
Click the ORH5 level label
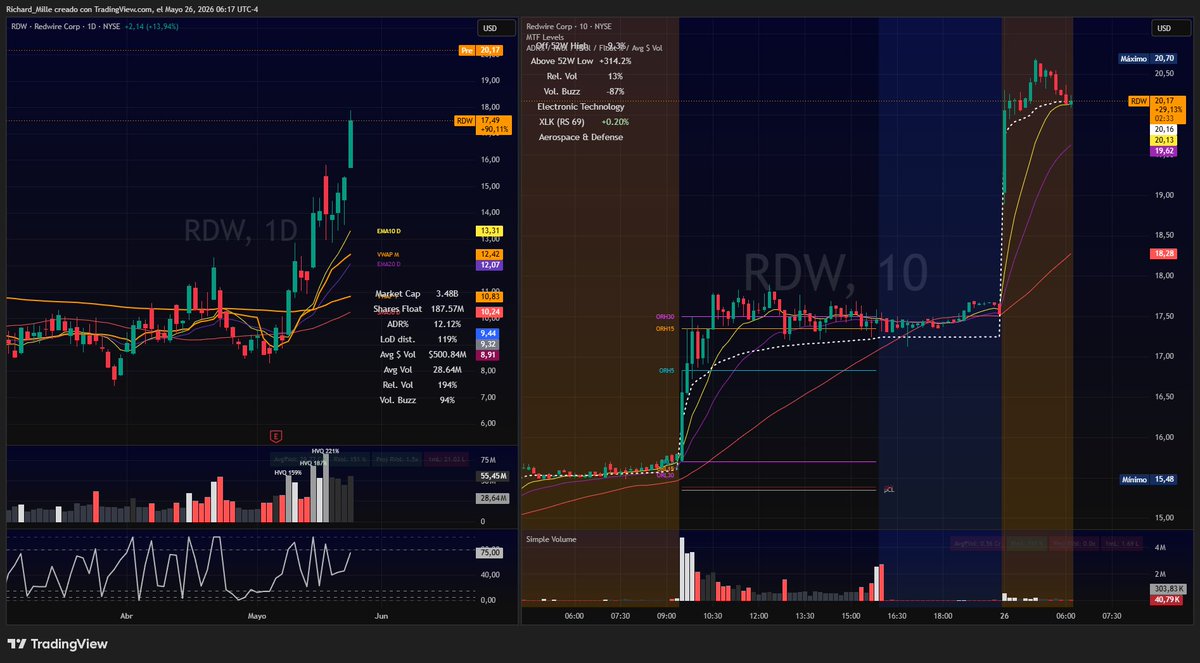[x=666, y=370]
